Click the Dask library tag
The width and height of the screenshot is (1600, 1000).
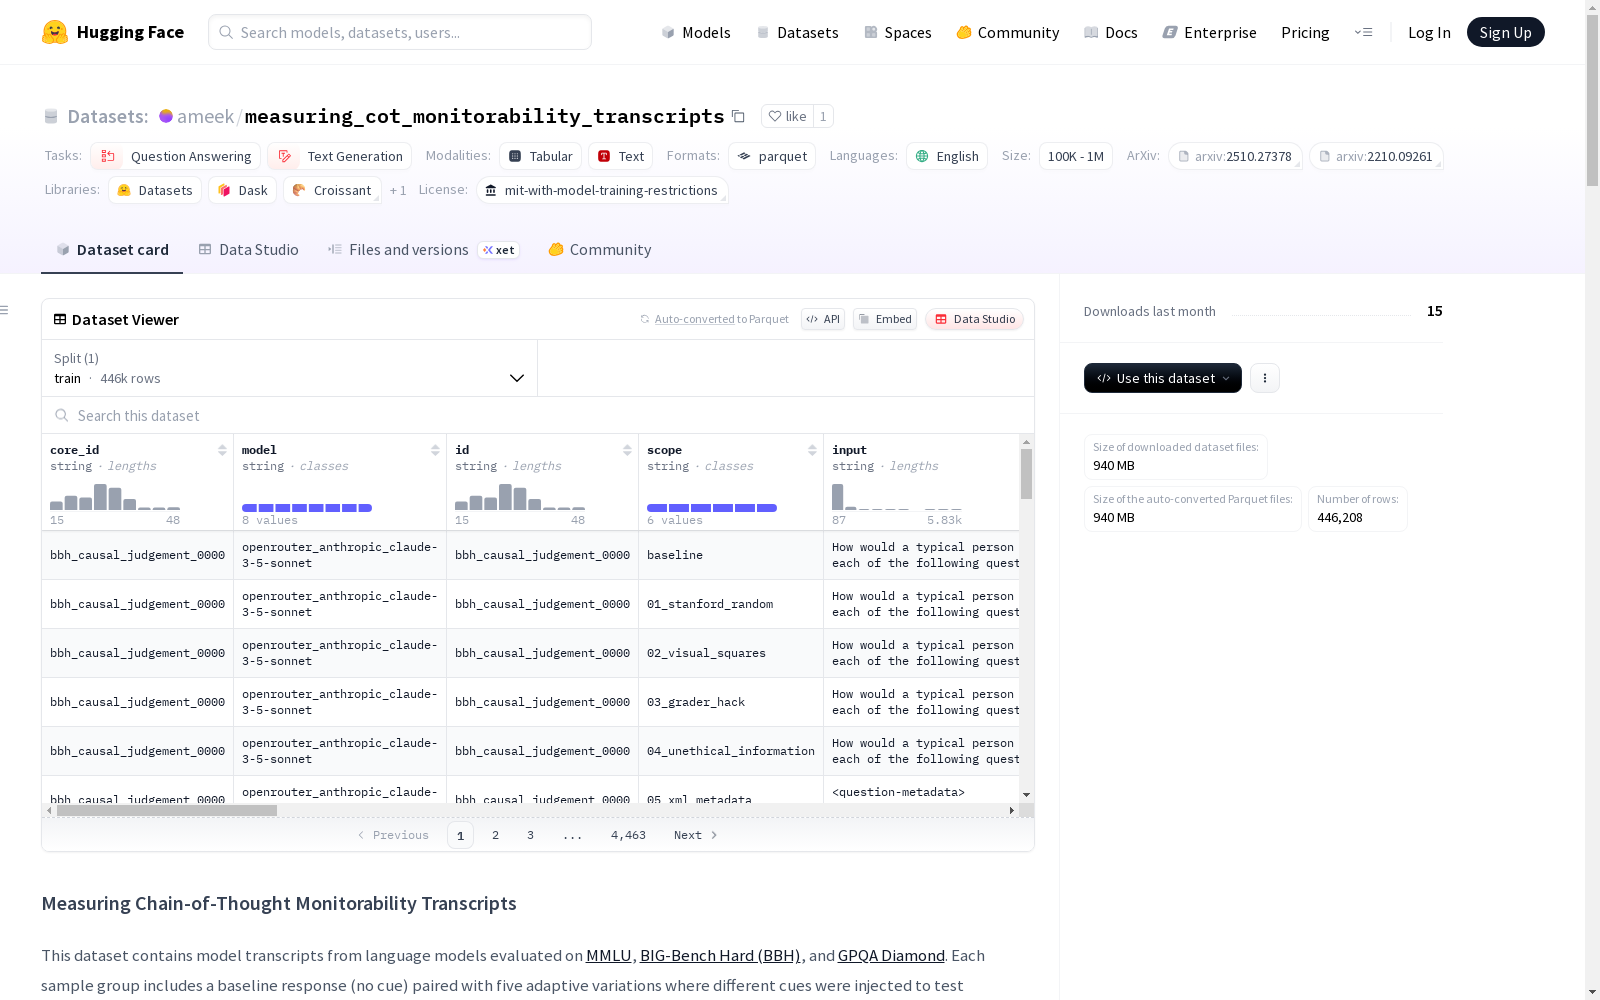pos(242,190)
